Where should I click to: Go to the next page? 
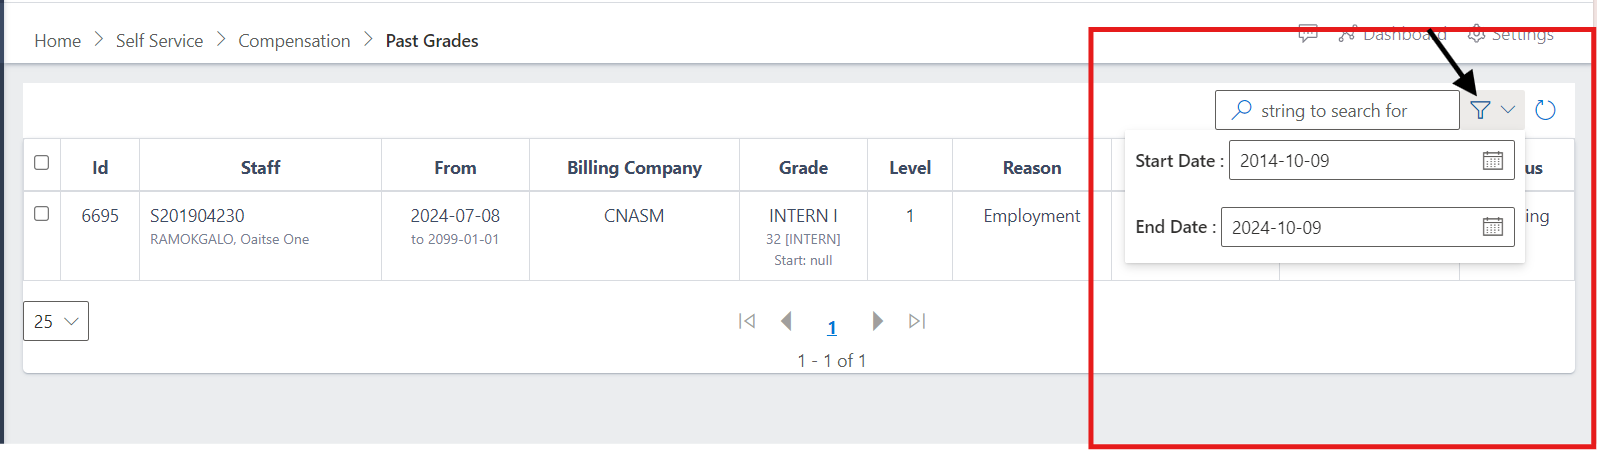coord(878,321)
